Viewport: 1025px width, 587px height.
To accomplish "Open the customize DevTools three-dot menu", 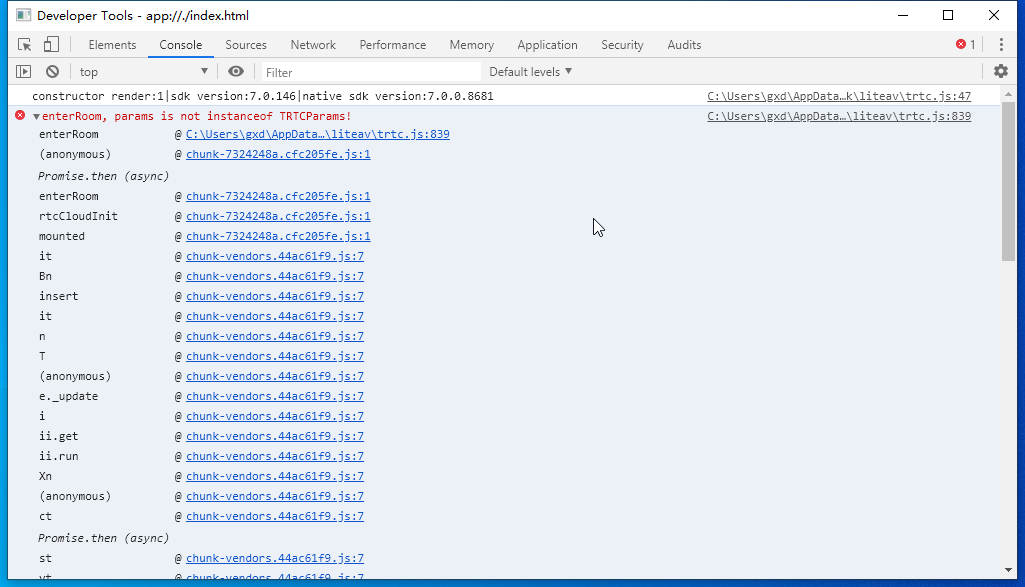I will [x=1002, y=44].
